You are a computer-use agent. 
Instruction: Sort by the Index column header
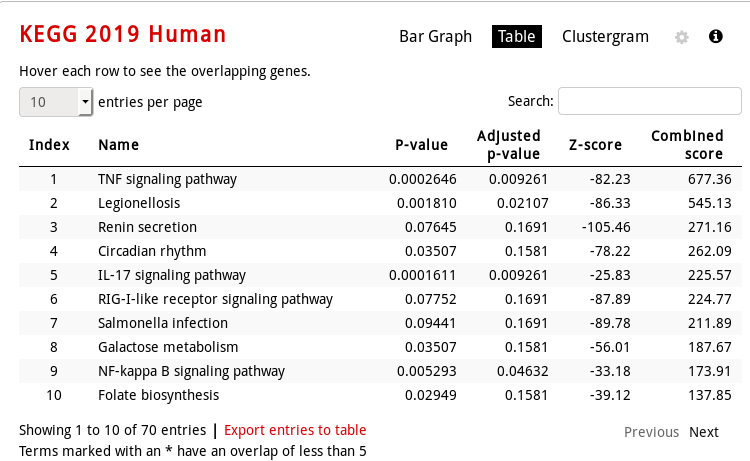pos(49,145)
